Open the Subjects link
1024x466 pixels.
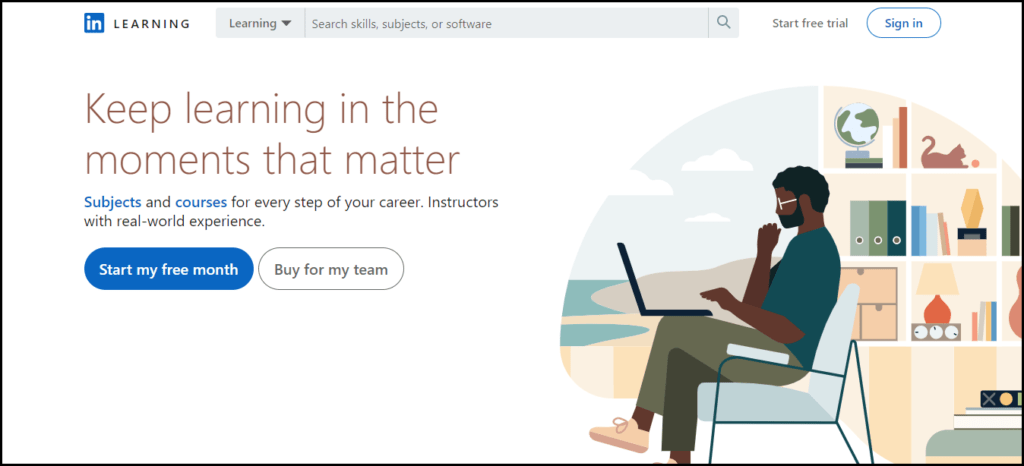[112, 202]
